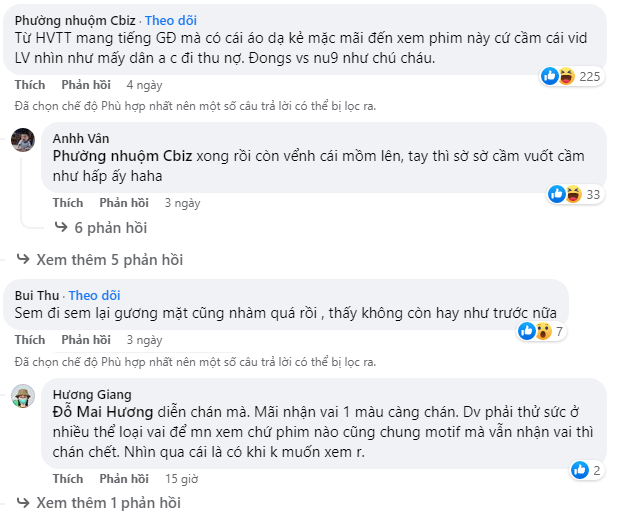The height and width of the screenshot is (513, 617).
Task: Click the 4 ngày timestamp
Action: click(143, 85)
